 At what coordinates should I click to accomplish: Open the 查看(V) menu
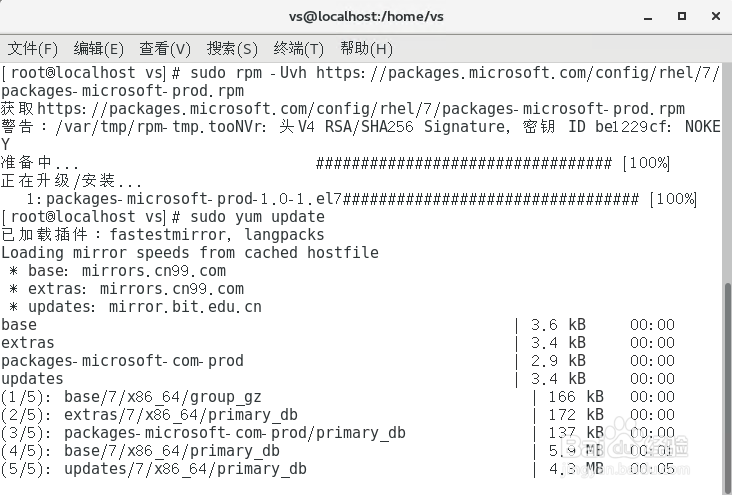pos(165,48)
